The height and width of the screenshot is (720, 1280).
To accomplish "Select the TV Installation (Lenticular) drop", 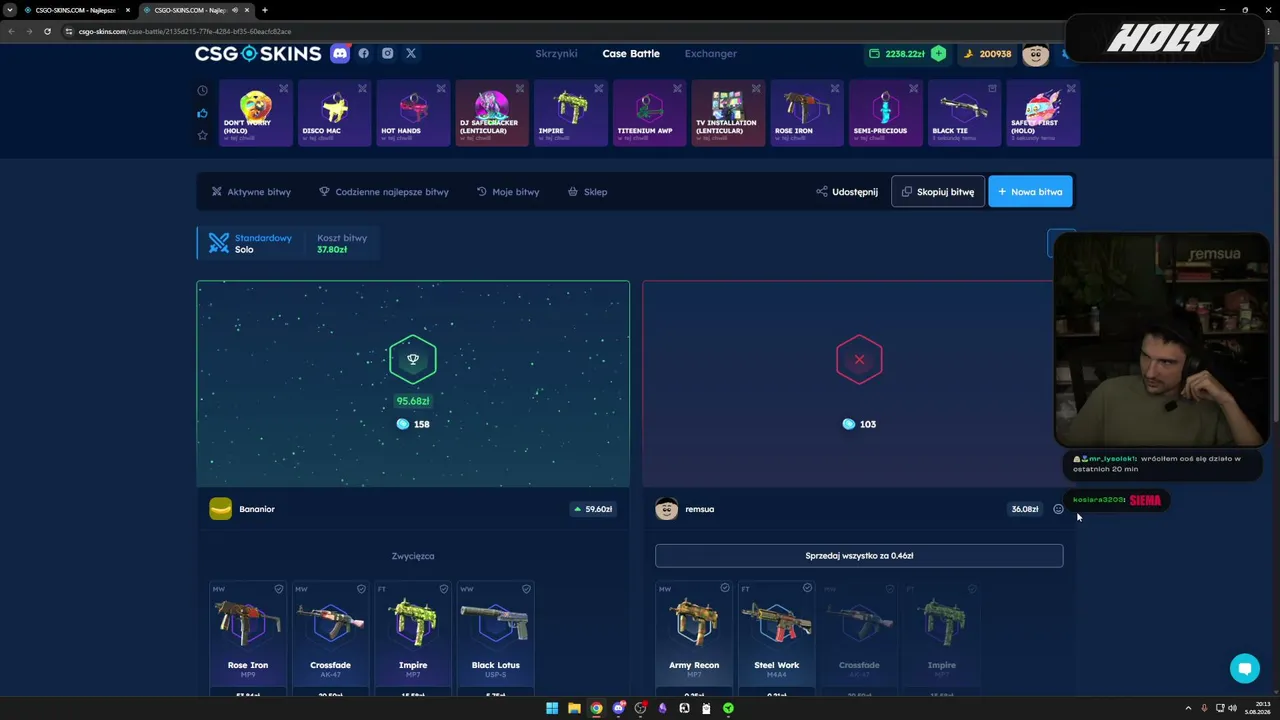I will (x=728, y=113).
